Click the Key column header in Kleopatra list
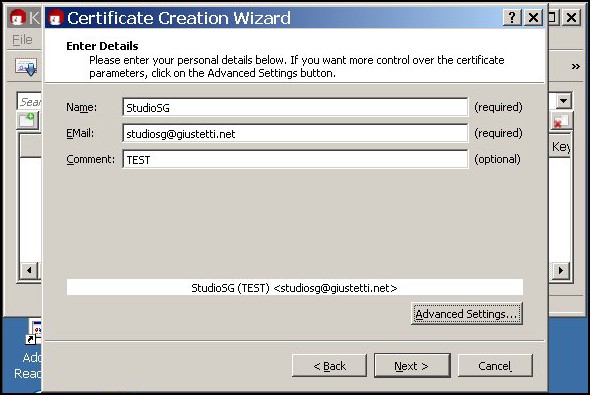 click(560, 146)
